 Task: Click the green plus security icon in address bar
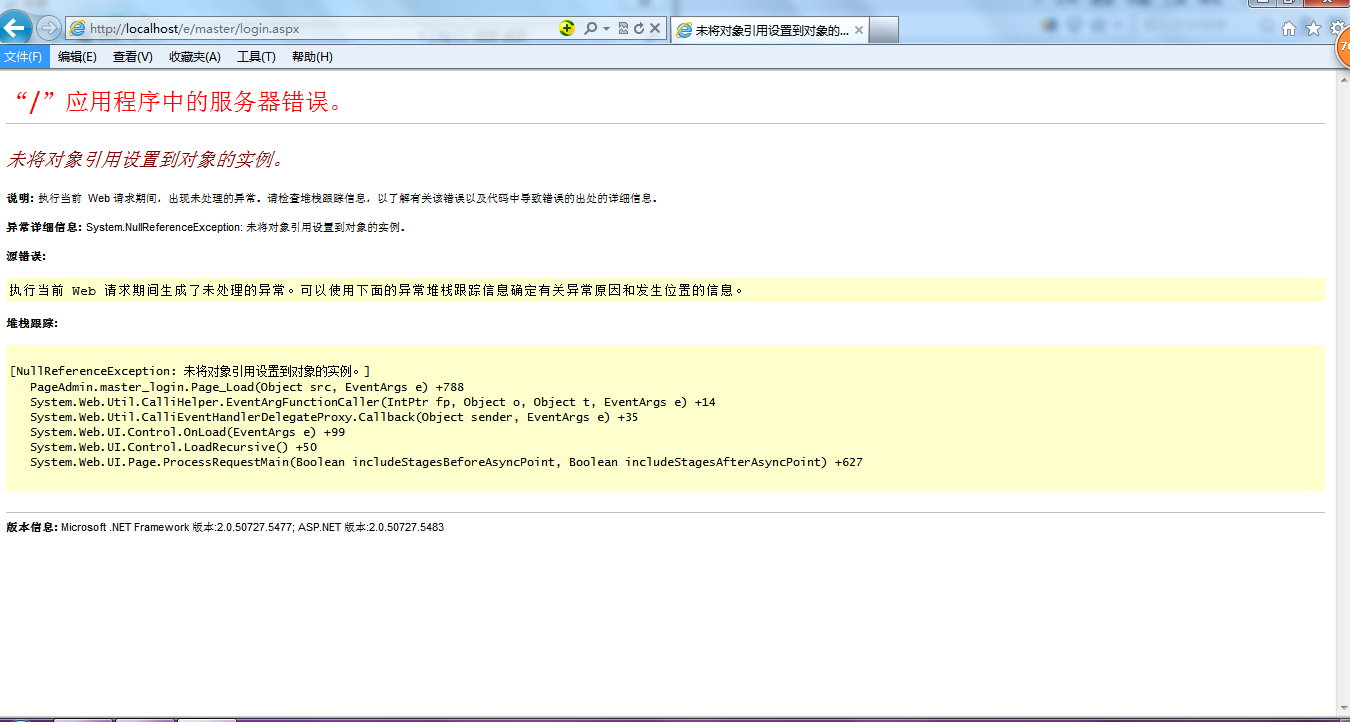pyautogui.click(x=567, y=29)
